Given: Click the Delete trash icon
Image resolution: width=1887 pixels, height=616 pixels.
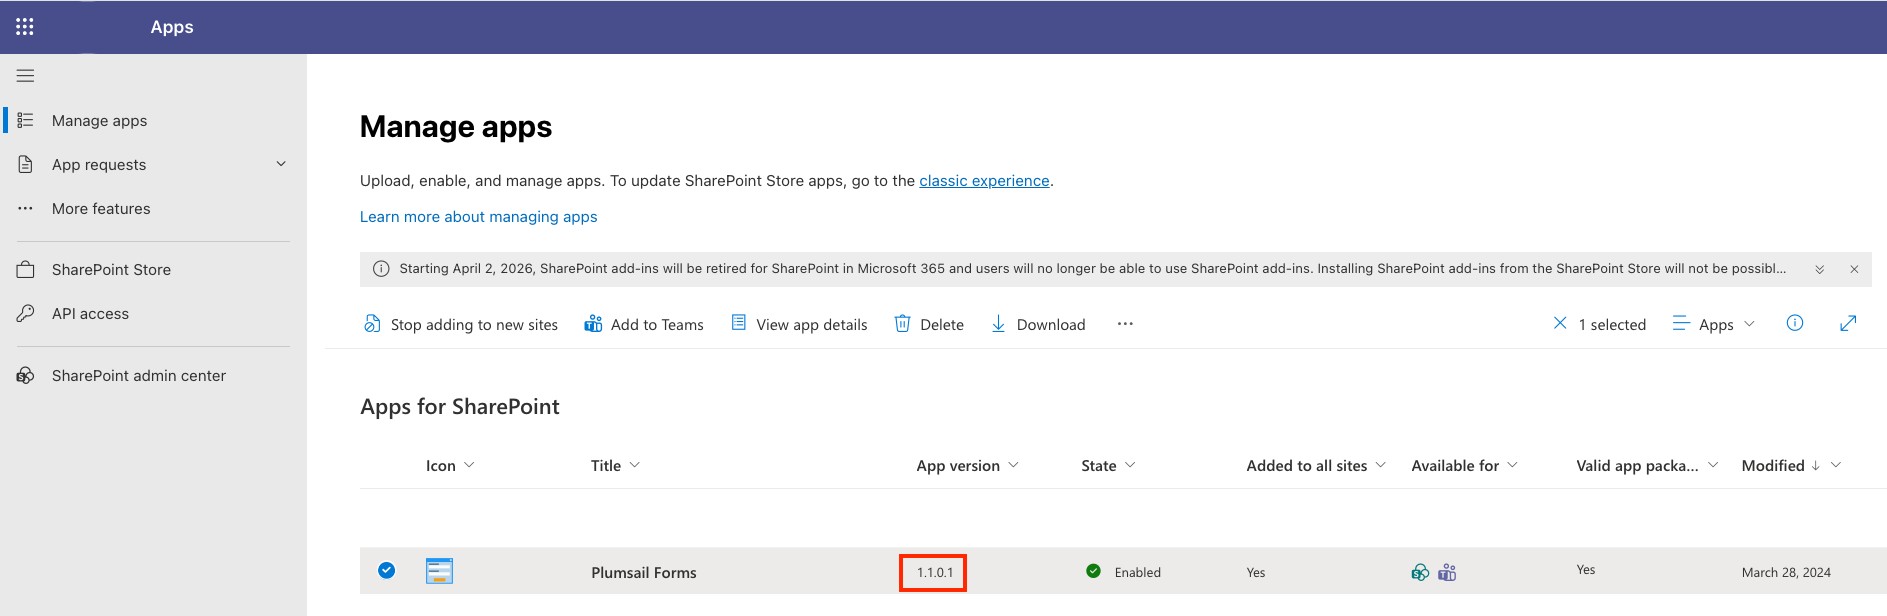Looking at the screenshot, I should pos(902,324).
